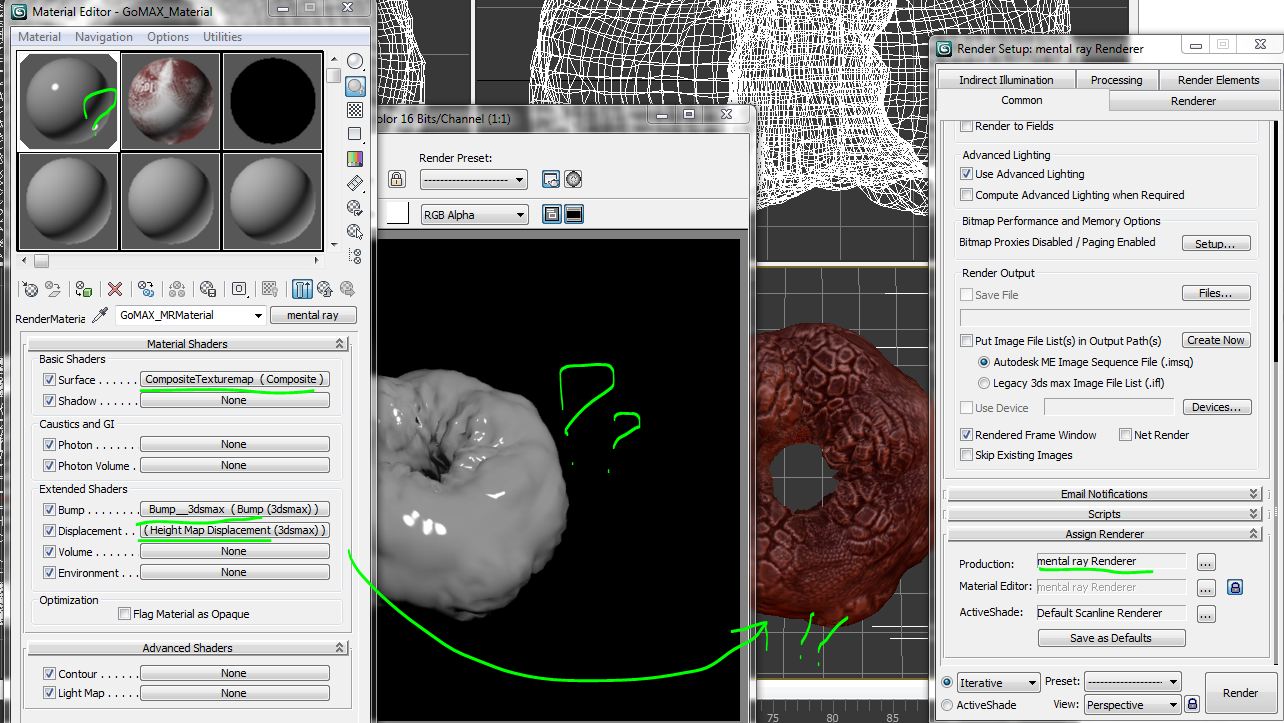Click the Video Color Check icon

tap(355, 159)
